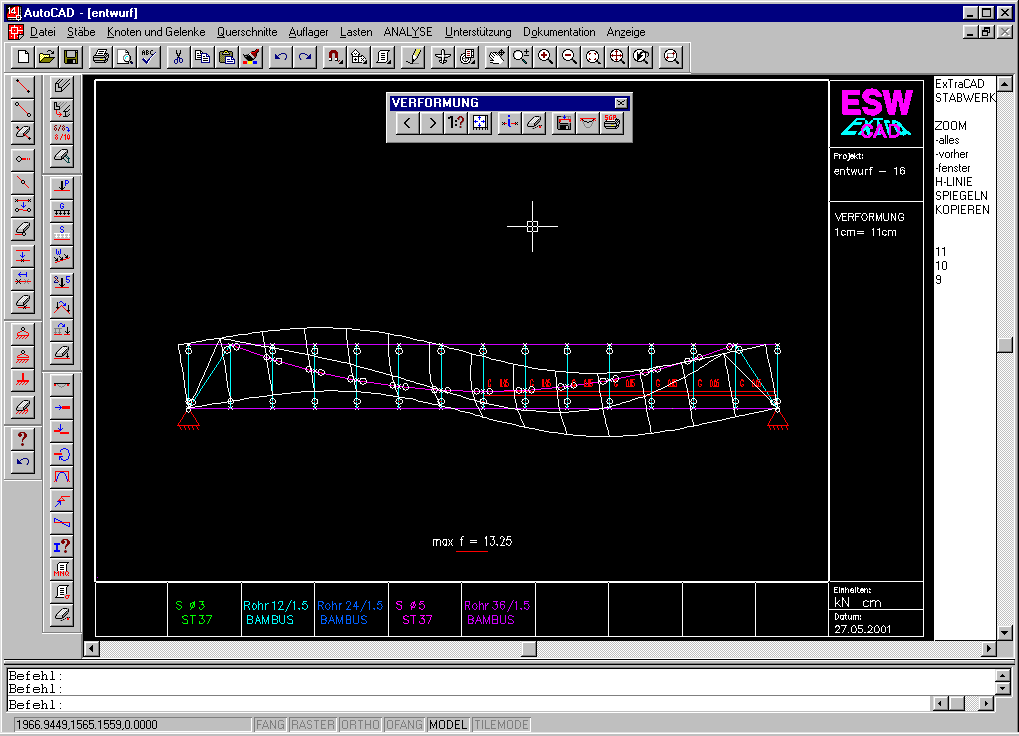Select the member line tool with solid endpoints

(x=23, y=86)
